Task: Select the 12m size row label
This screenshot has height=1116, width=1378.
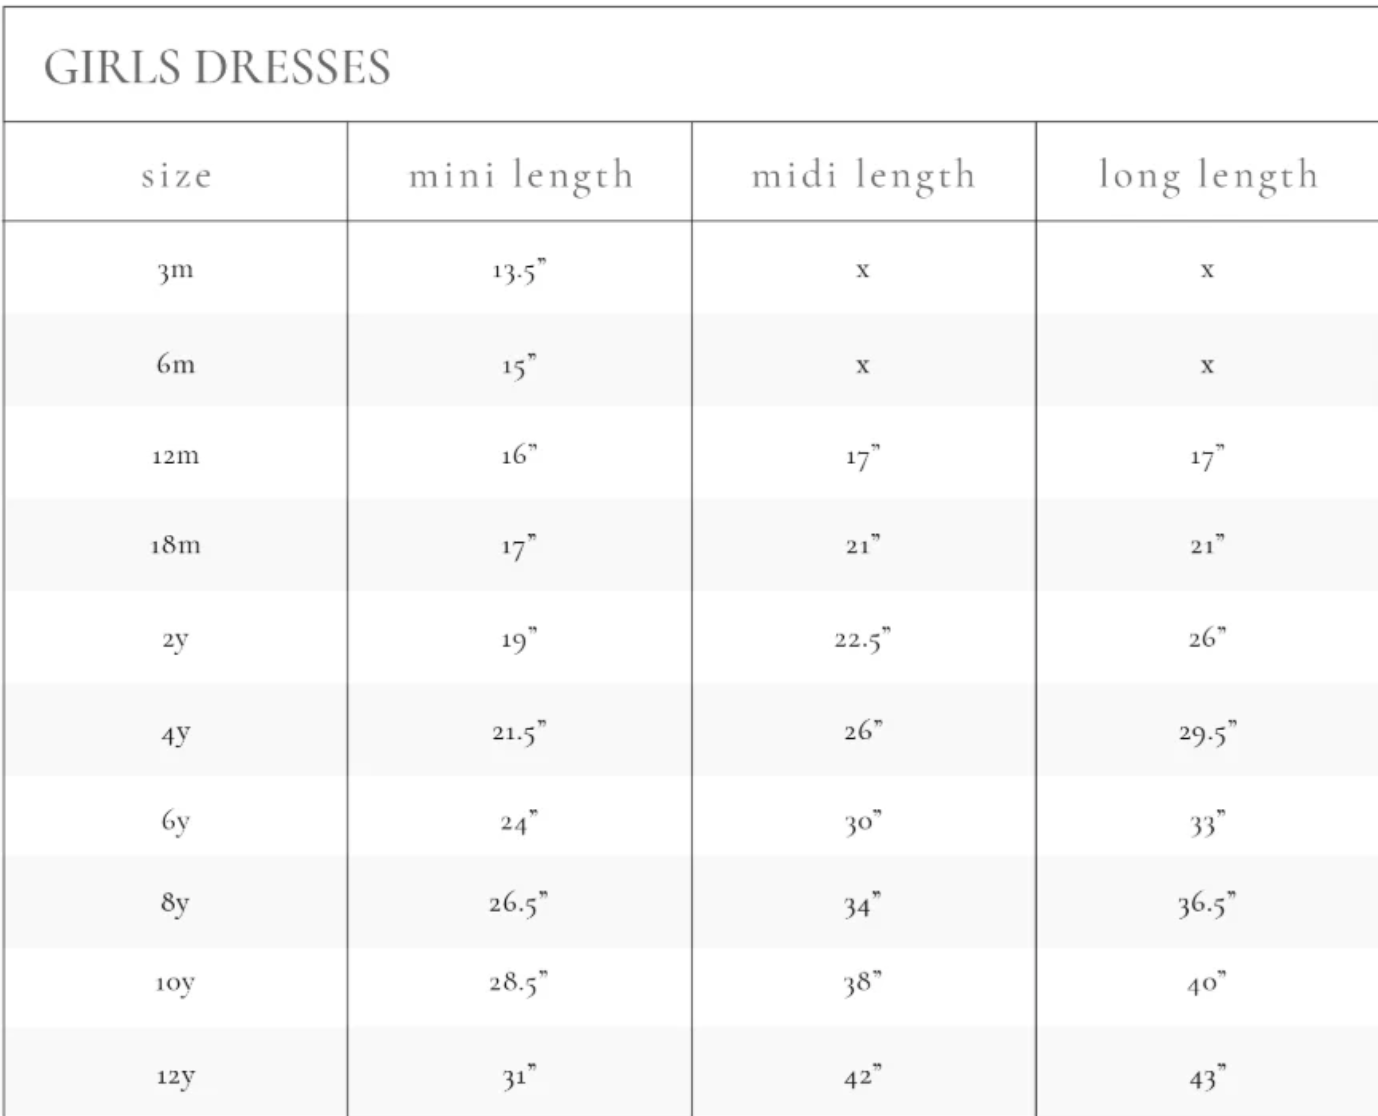Action: [175, 456]
